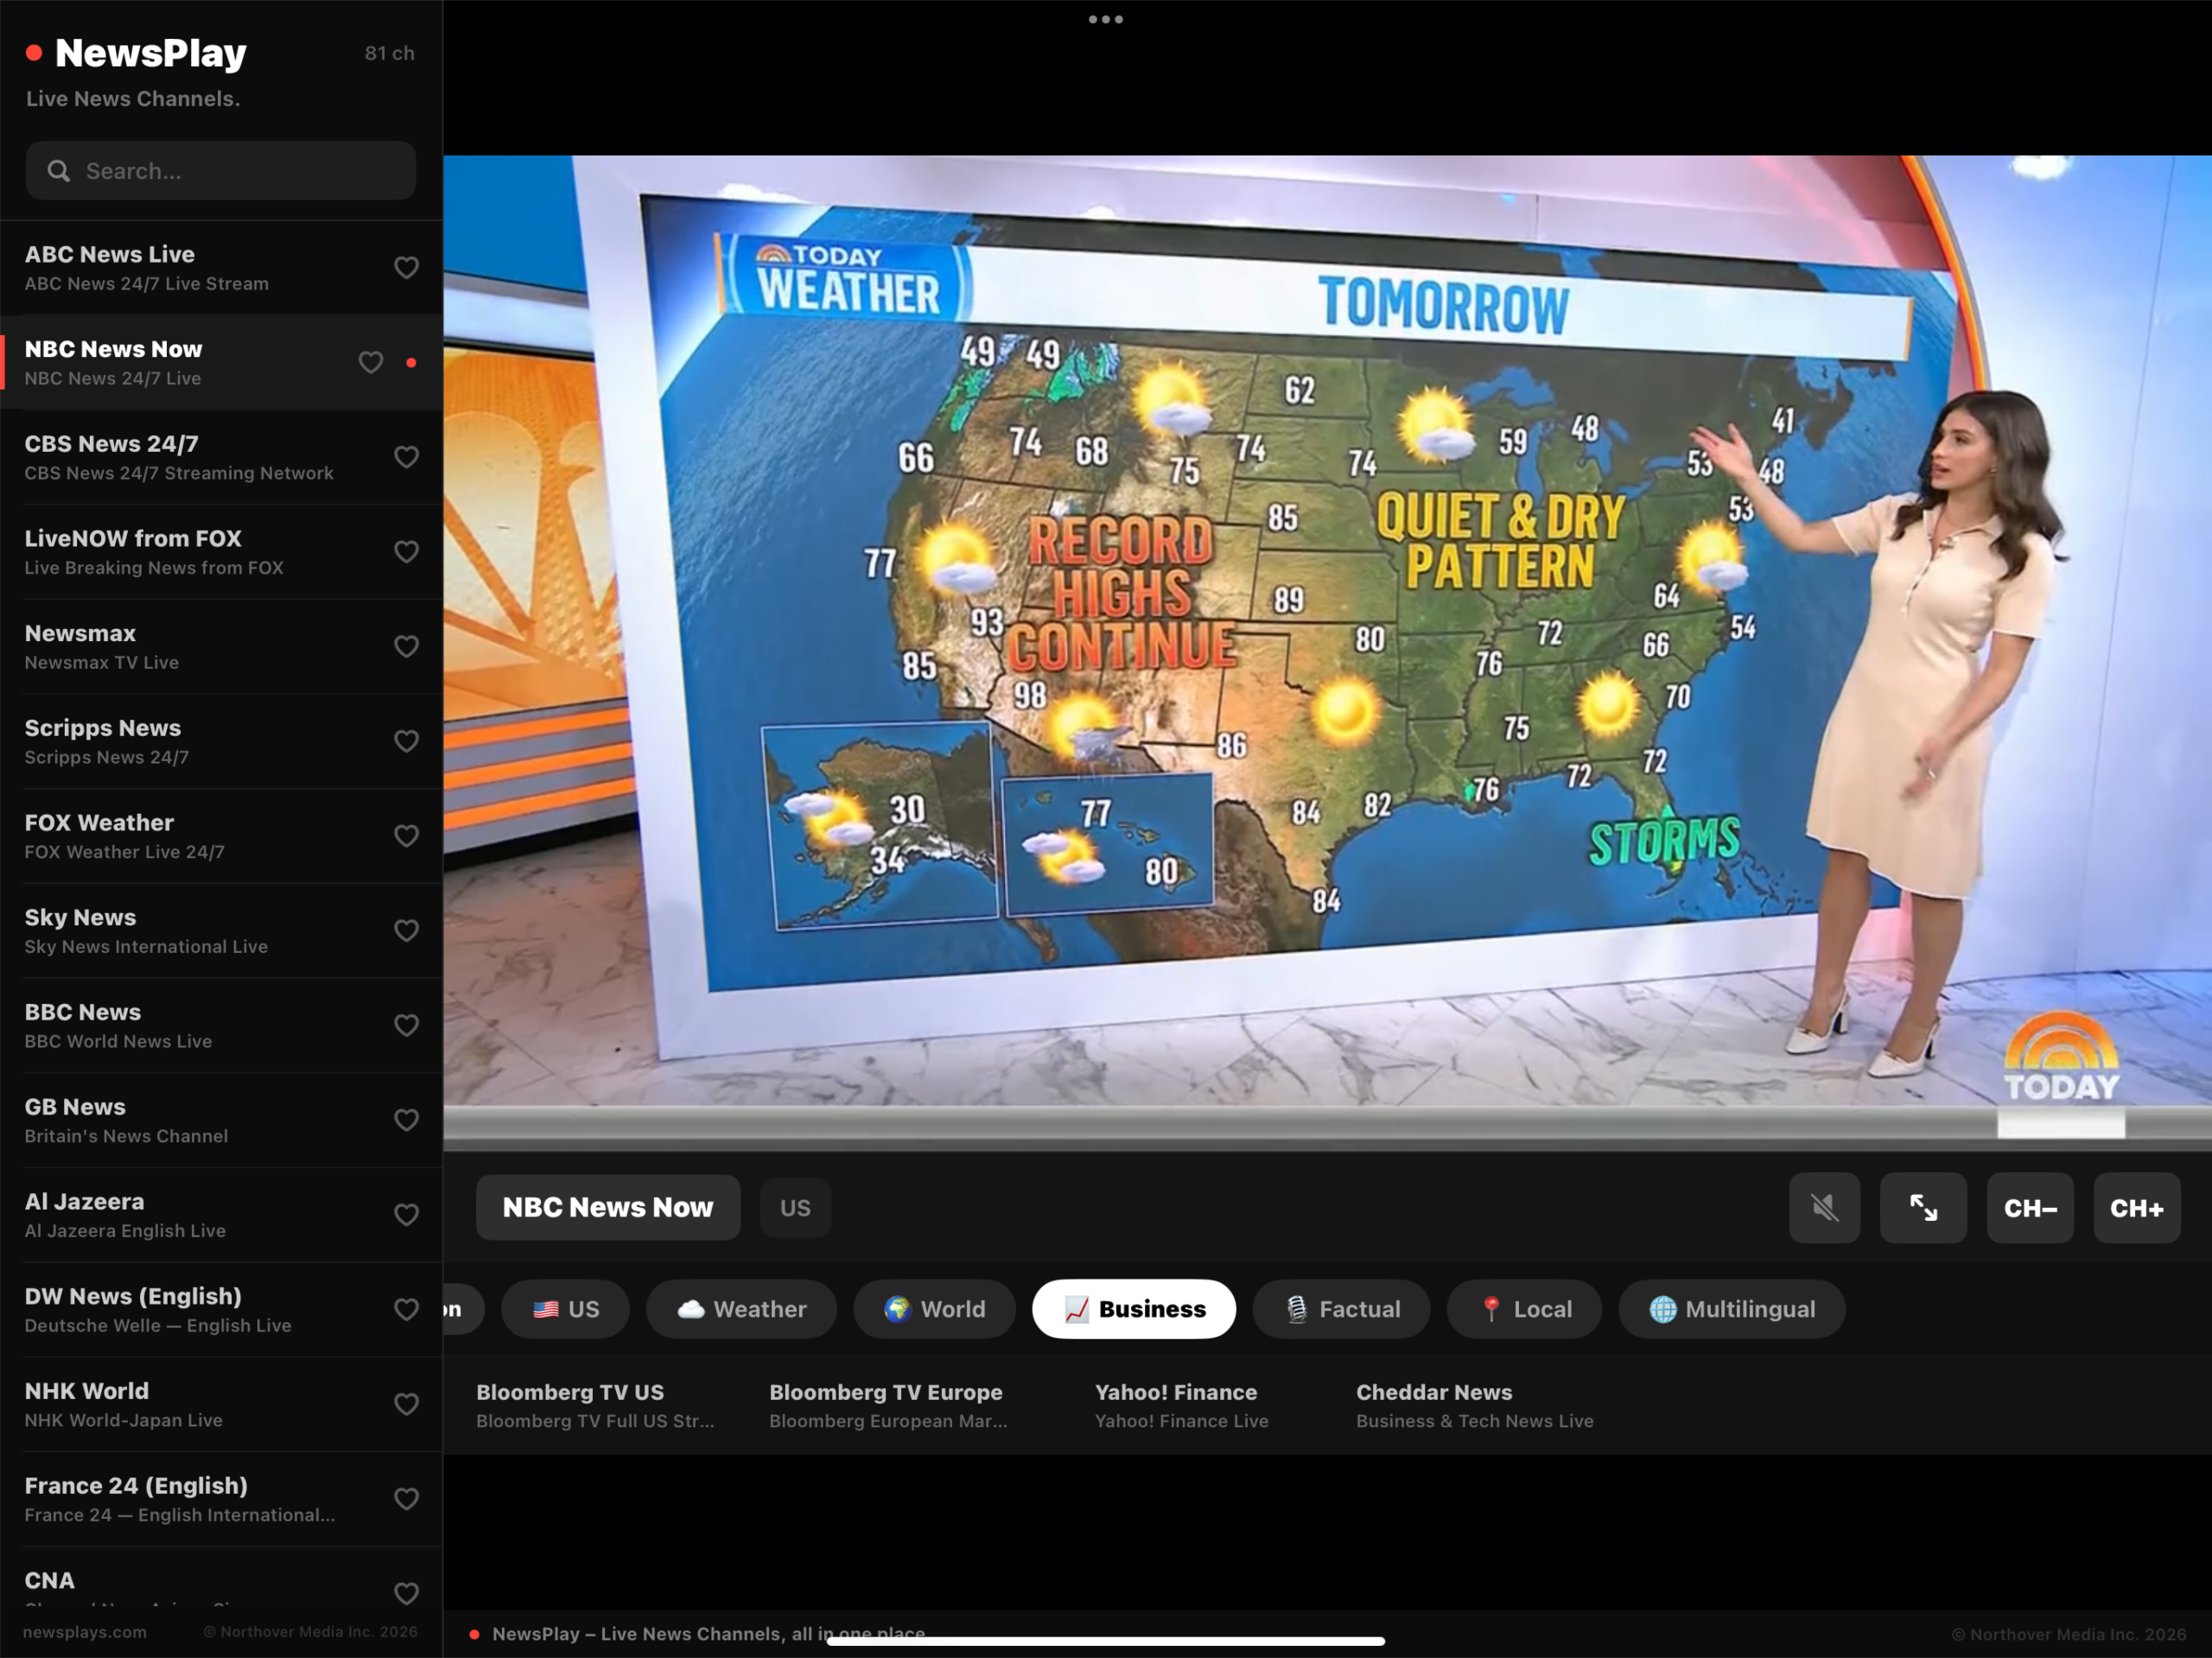Screen dimensions: 2212x1658
Task: Click the NewsPlay red dot logo
Action: point(35,52)
